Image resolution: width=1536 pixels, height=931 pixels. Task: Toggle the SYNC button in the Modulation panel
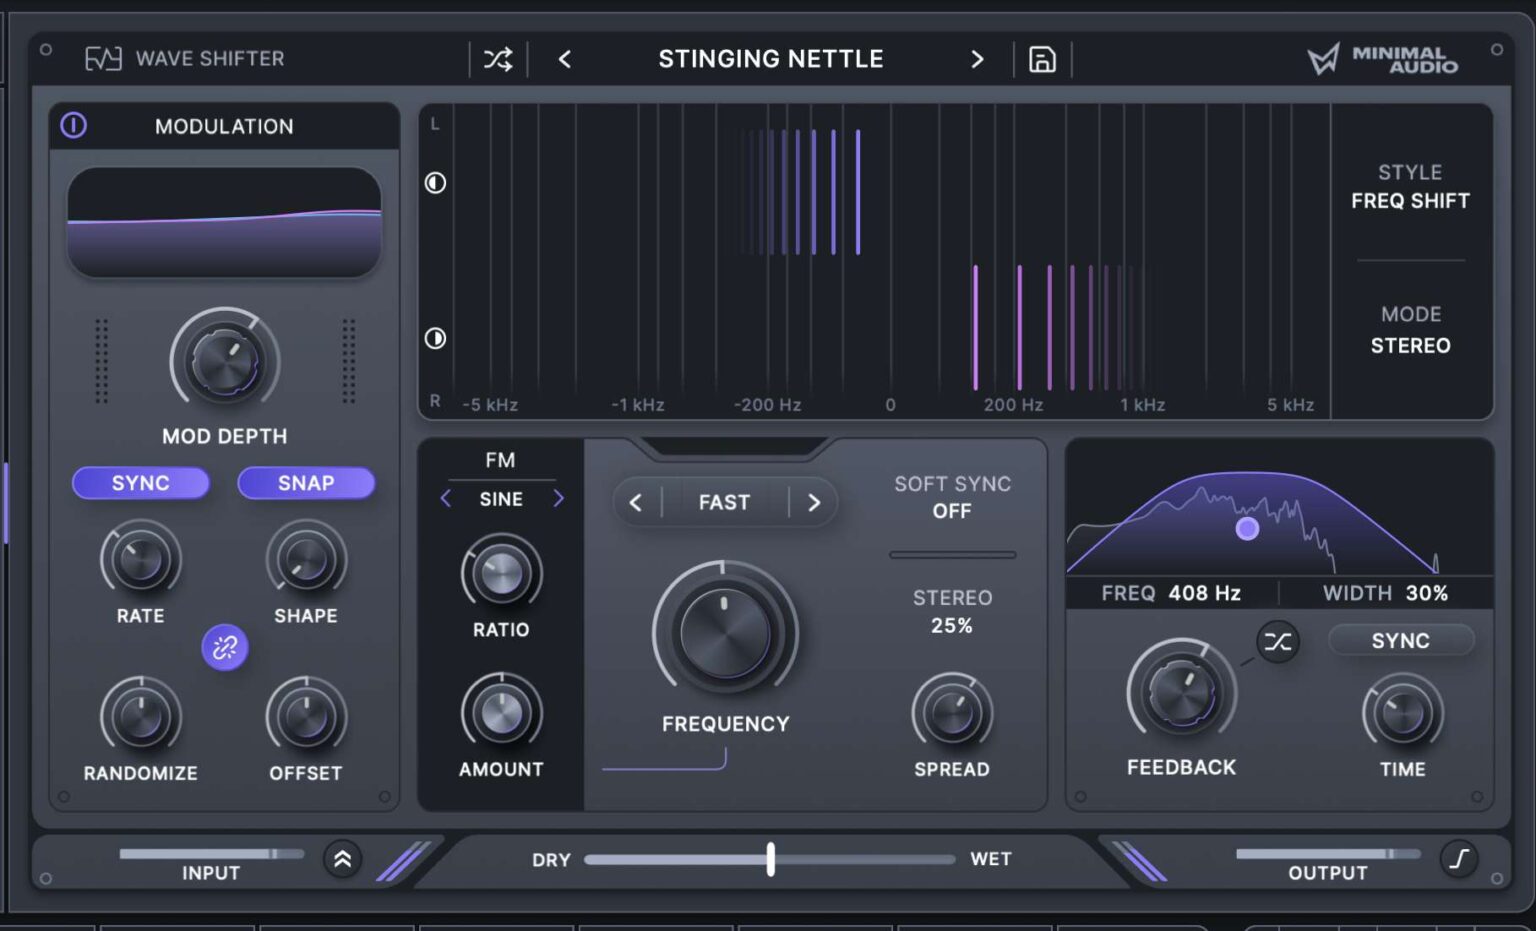(x=141, y=483)
